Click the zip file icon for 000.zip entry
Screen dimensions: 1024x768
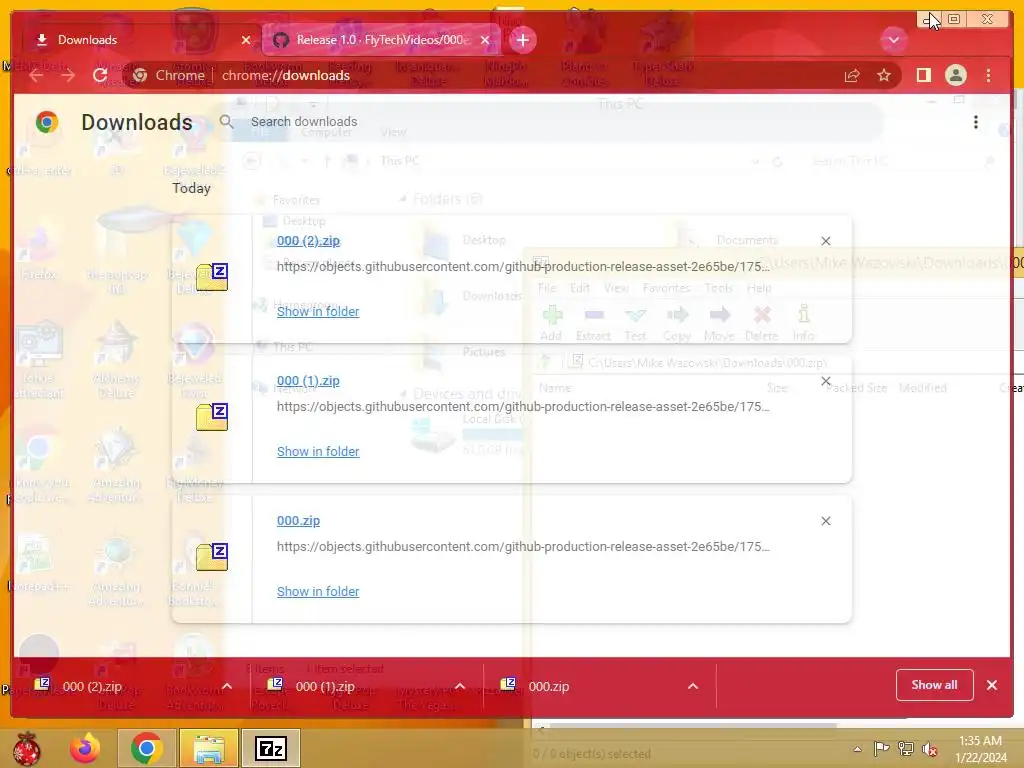[x=212, y=557]
